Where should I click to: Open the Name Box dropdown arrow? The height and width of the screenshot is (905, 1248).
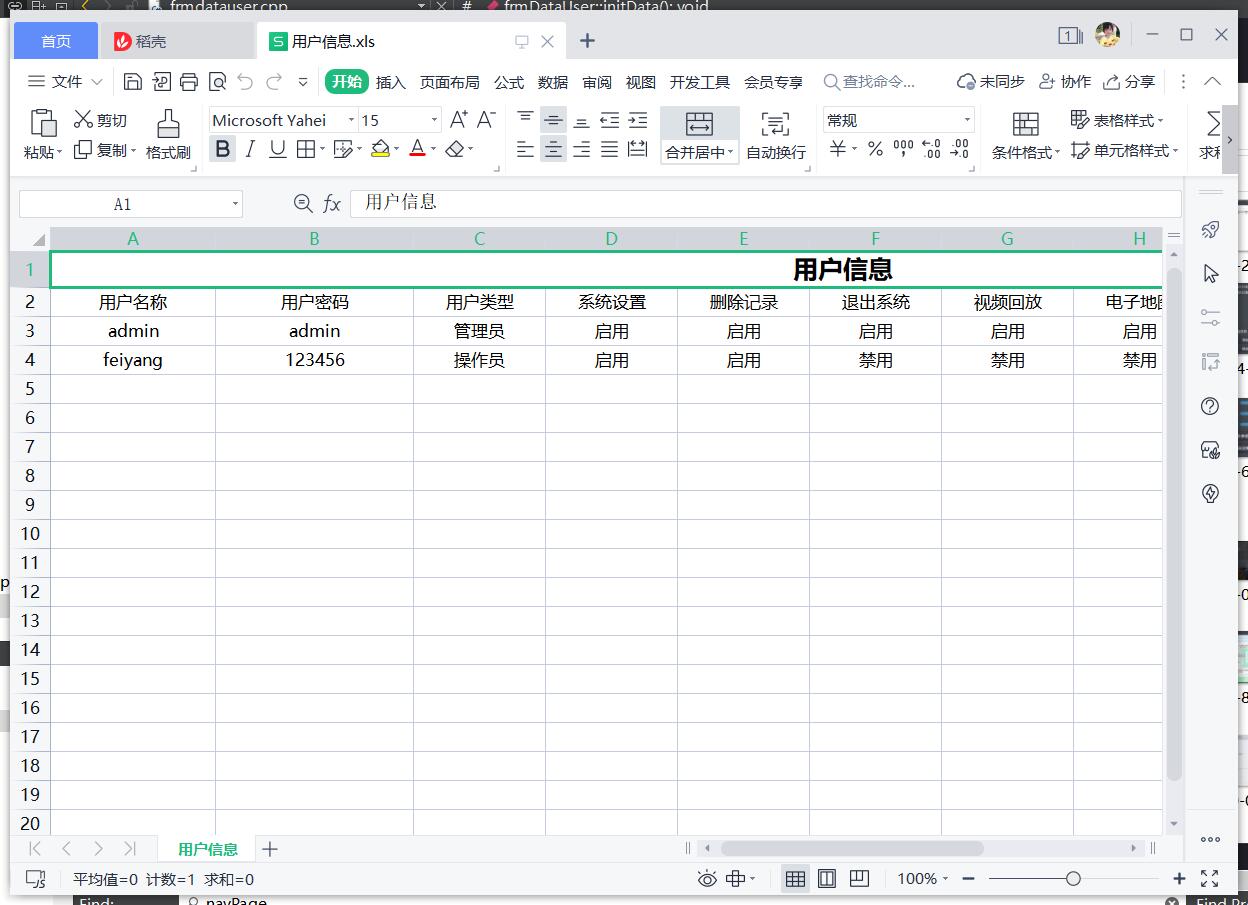pos(236,204)
